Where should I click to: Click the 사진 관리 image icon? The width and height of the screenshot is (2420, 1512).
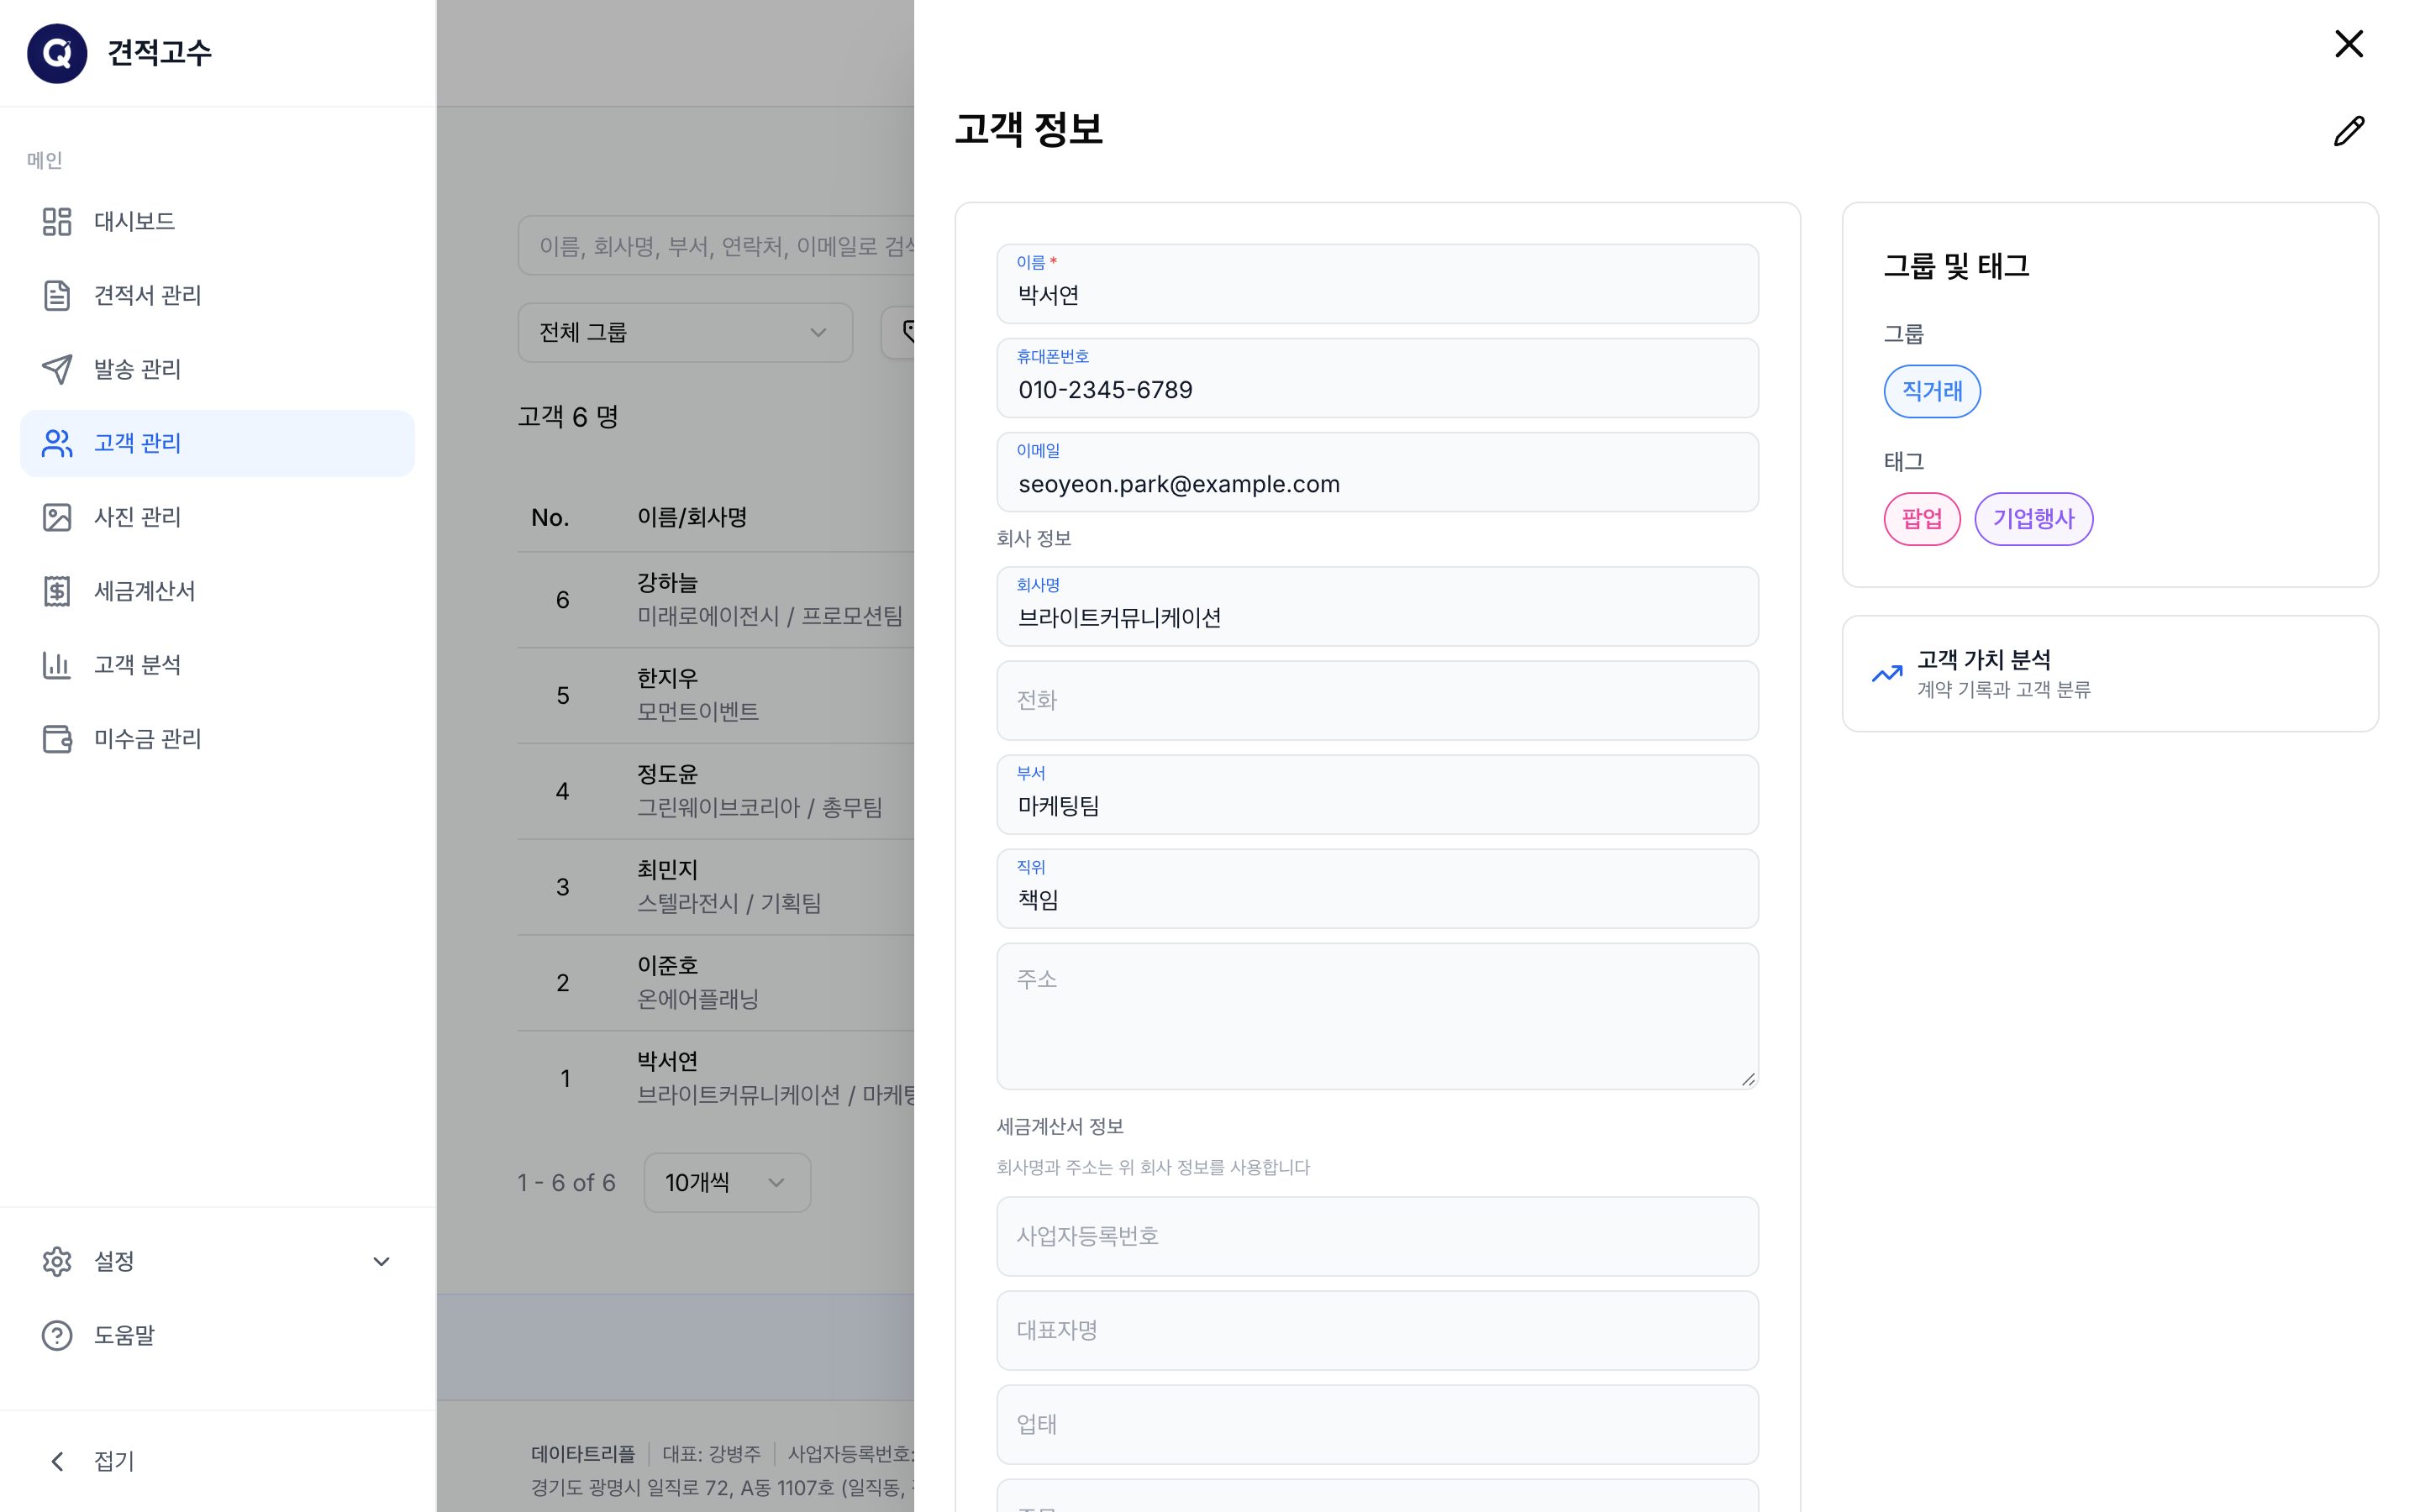point(57,517)
